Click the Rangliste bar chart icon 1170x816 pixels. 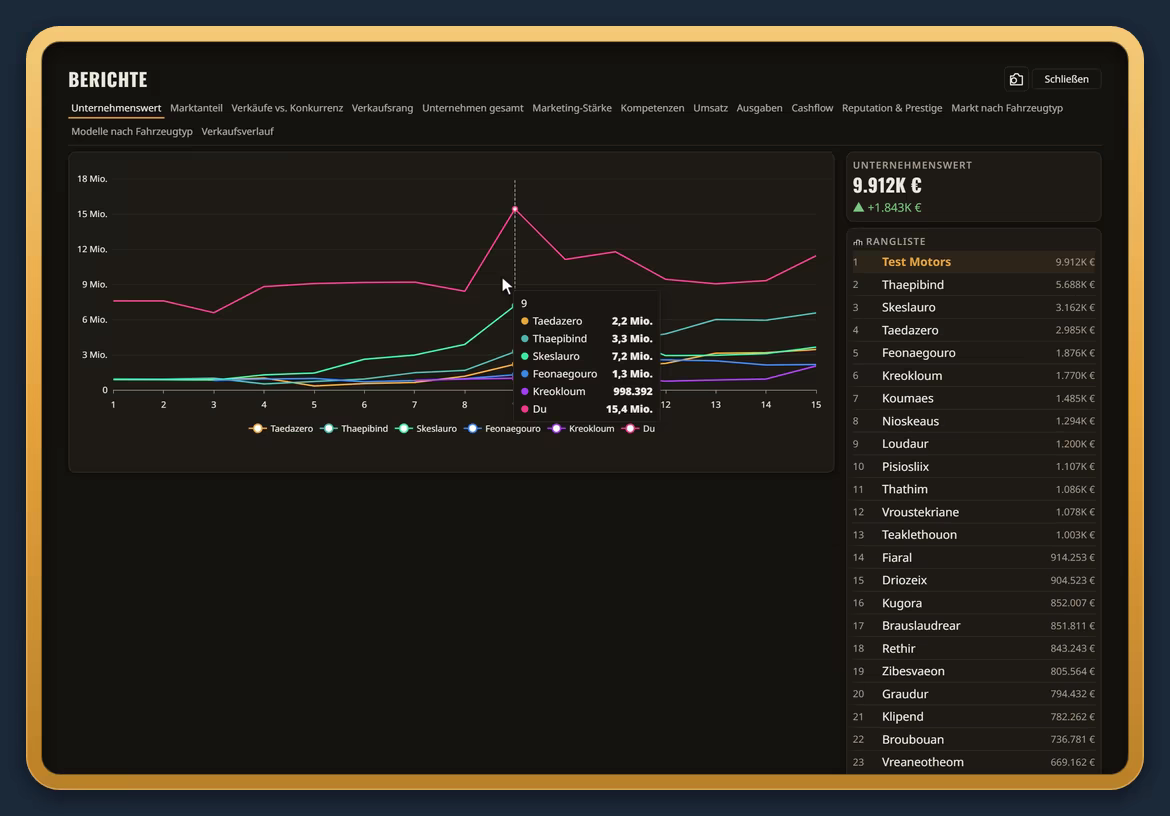click(858, 242)
